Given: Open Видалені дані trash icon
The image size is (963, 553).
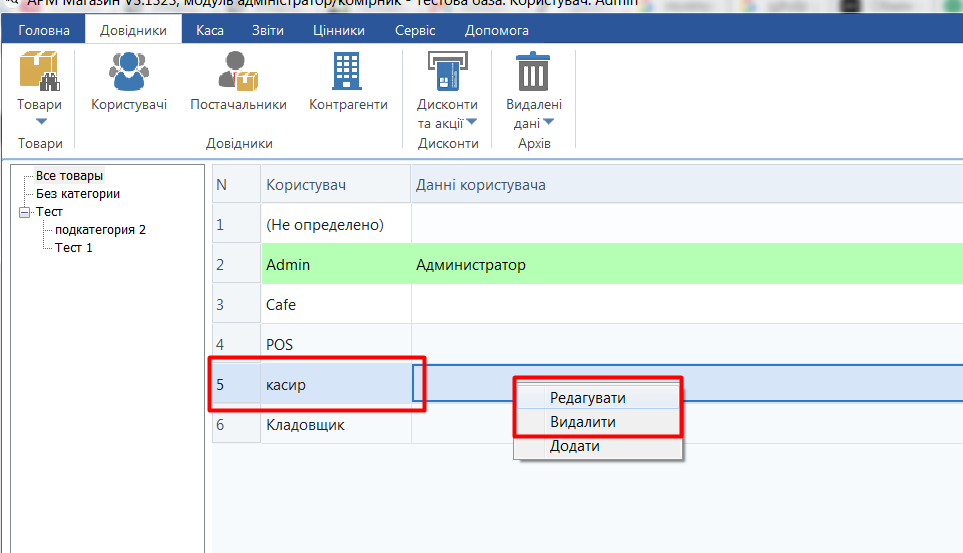Looking at the screenshot, I should tap(533, 71).
